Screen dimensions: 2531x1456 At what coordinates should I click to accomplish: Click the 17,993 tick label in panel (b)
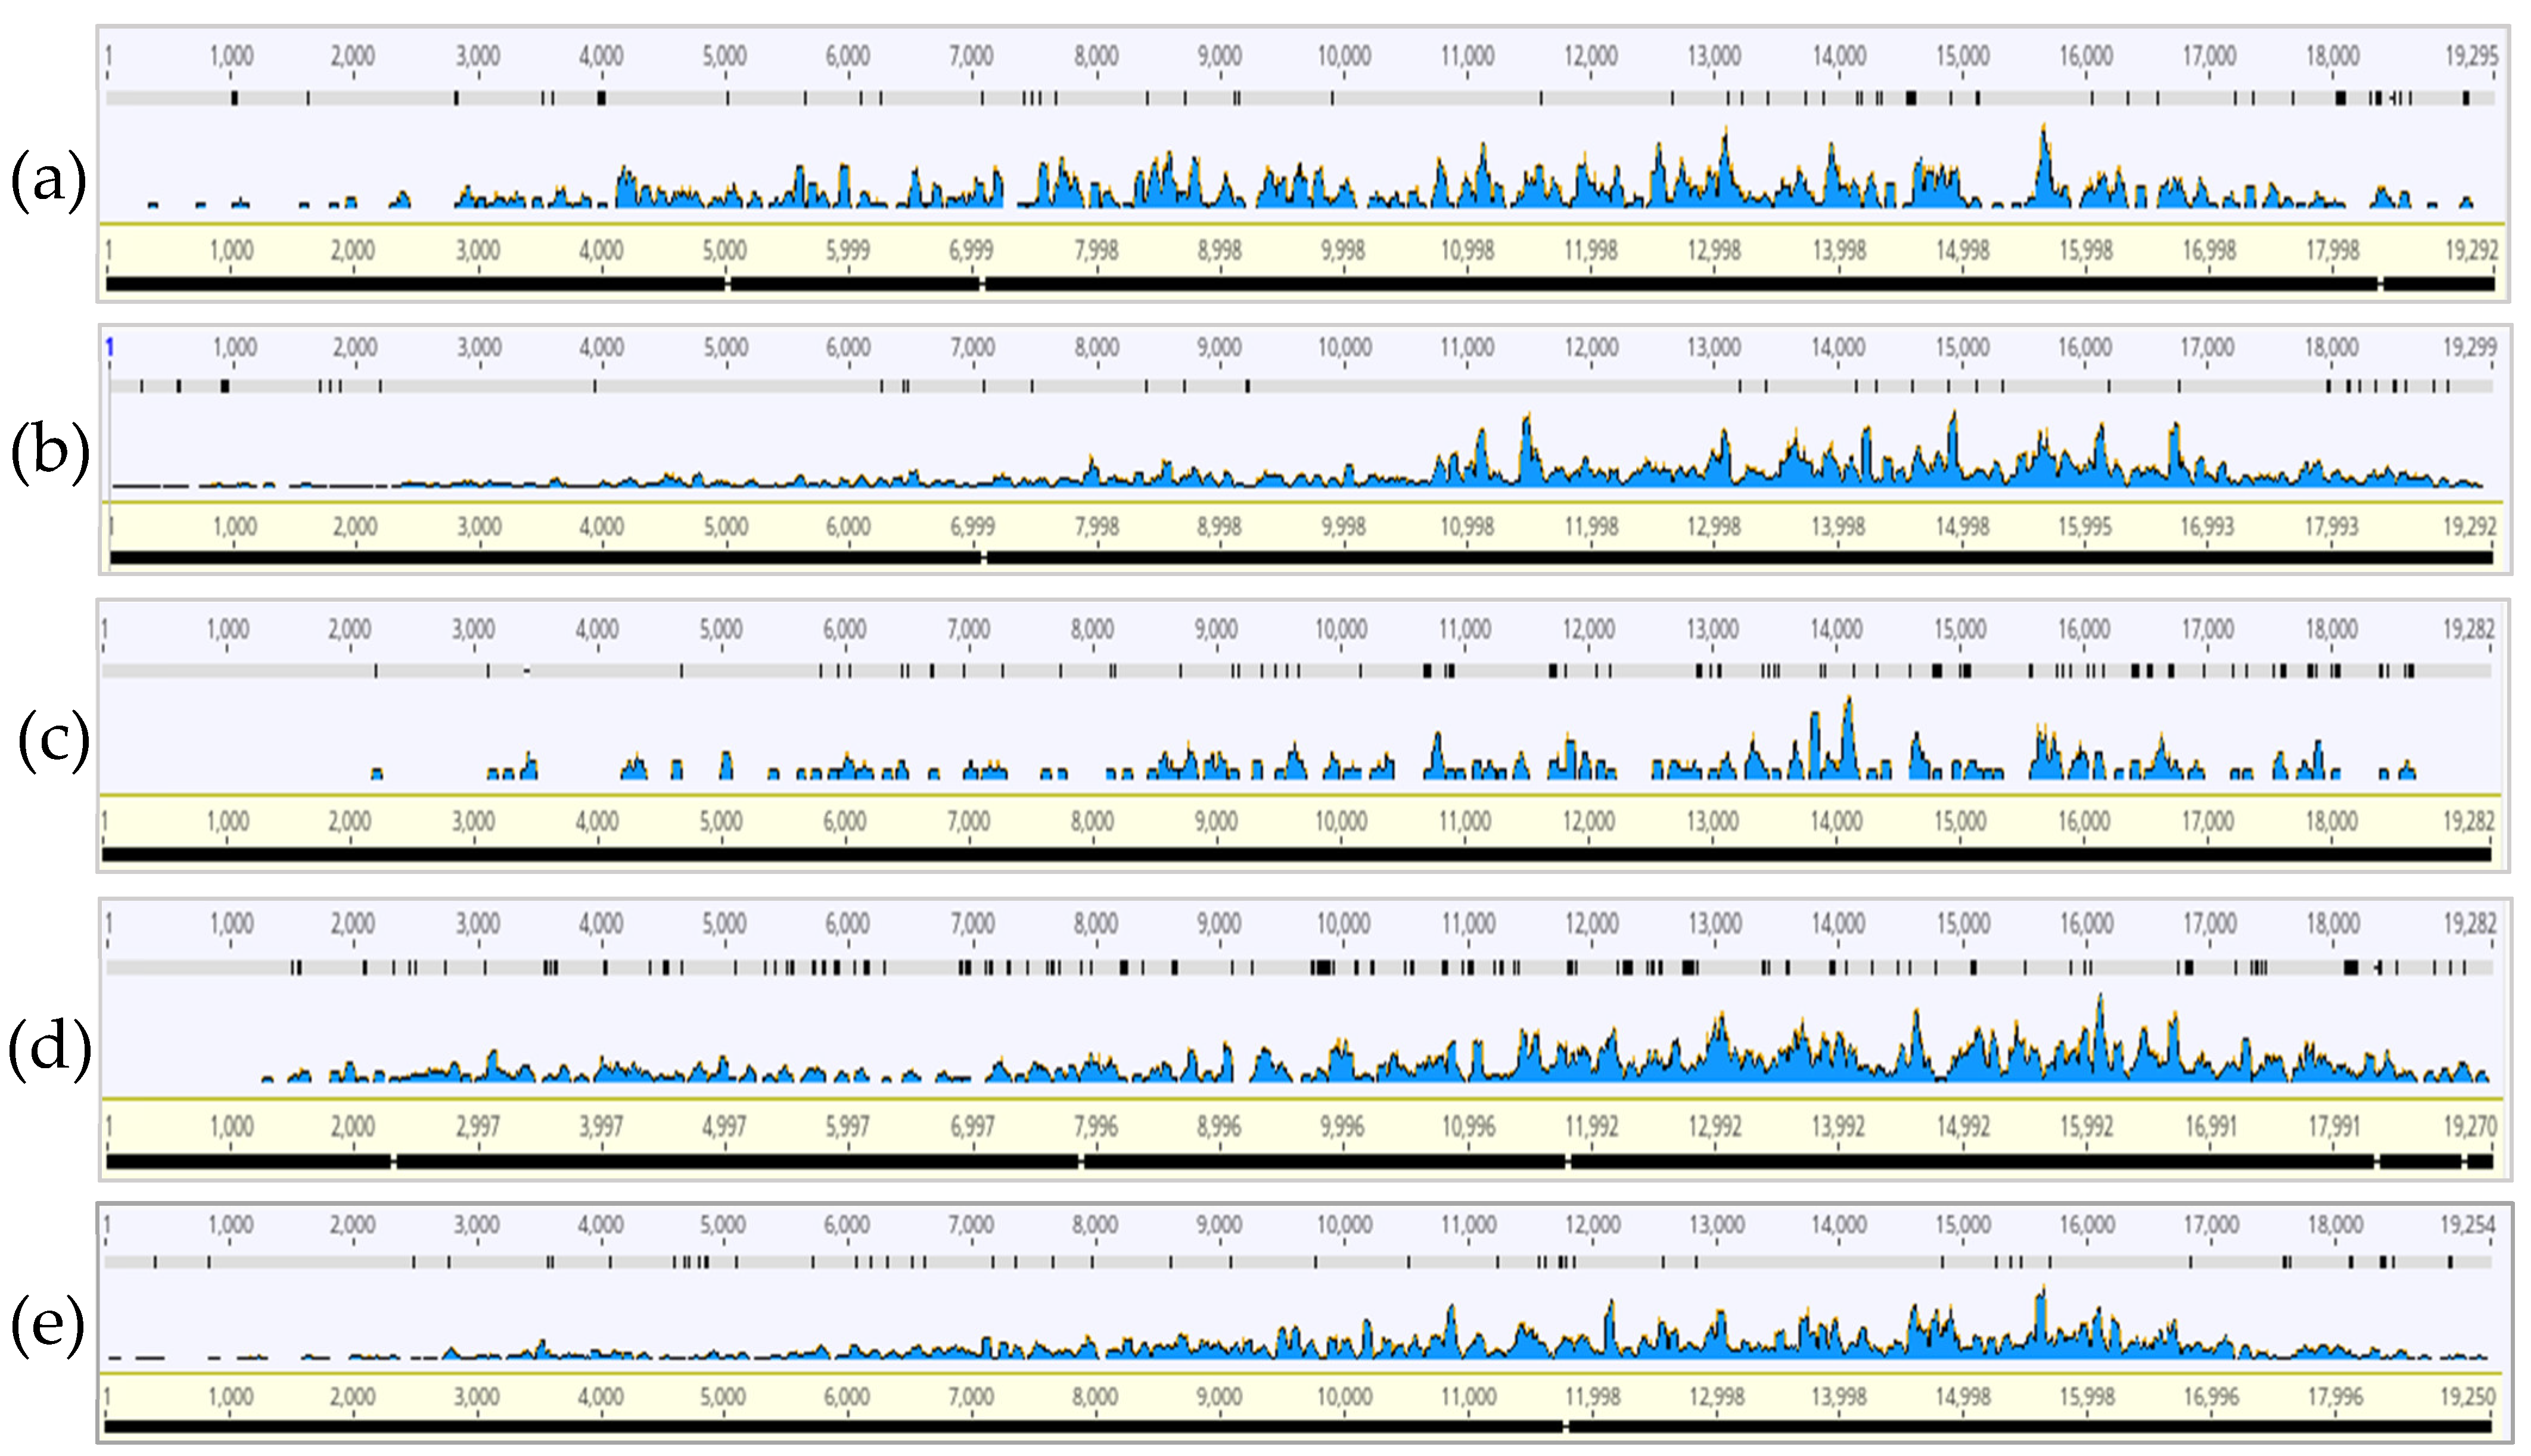(x=2331, y=526)
